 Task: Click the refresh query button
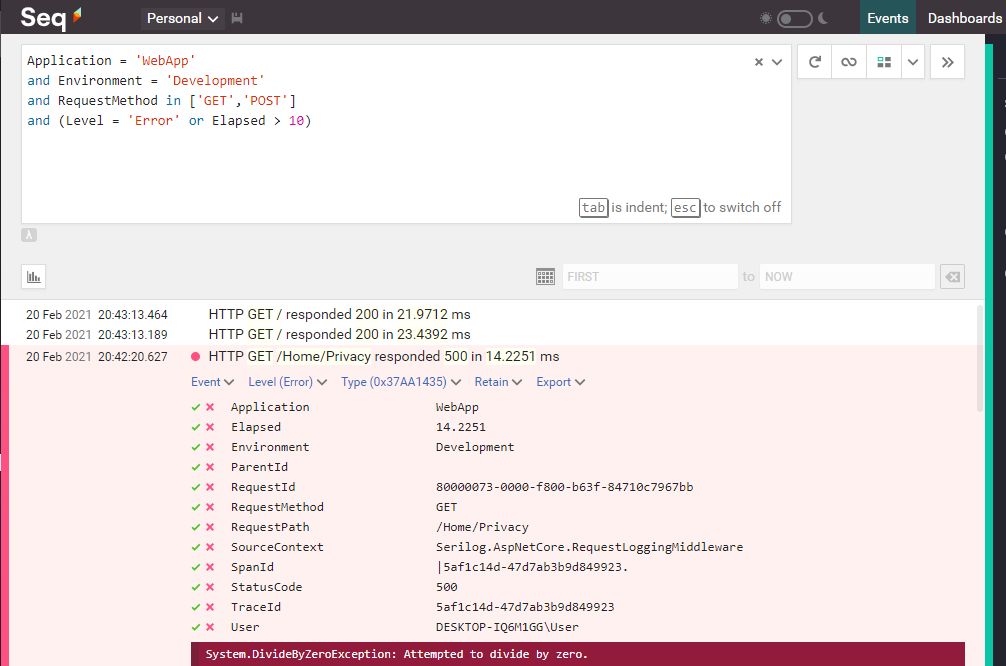814,62
